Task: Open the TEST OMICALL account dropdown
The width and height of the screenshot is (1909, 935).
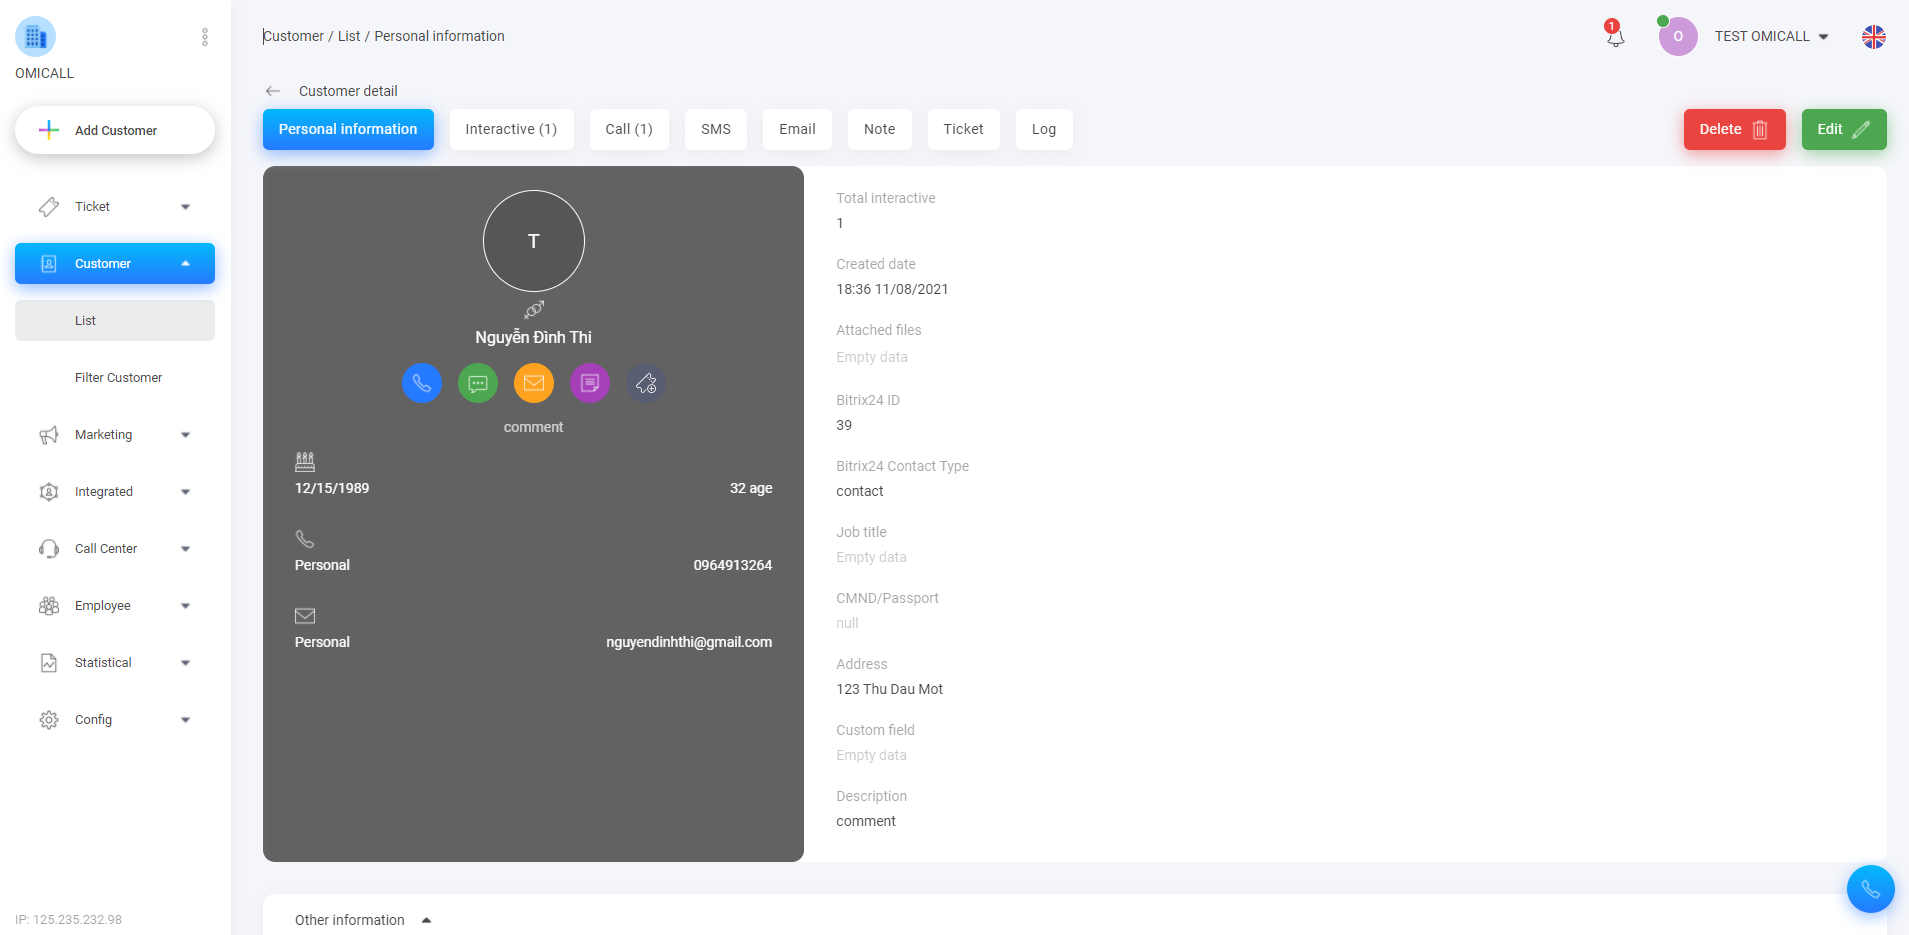Action: (1771, 37)
